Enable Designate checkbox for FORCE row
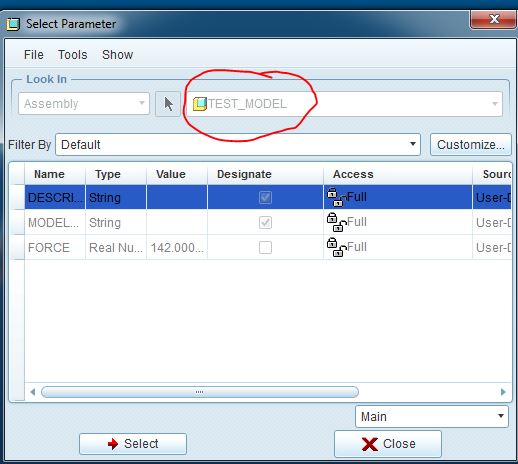The image size is (518, 464). [x=265, y=248]
